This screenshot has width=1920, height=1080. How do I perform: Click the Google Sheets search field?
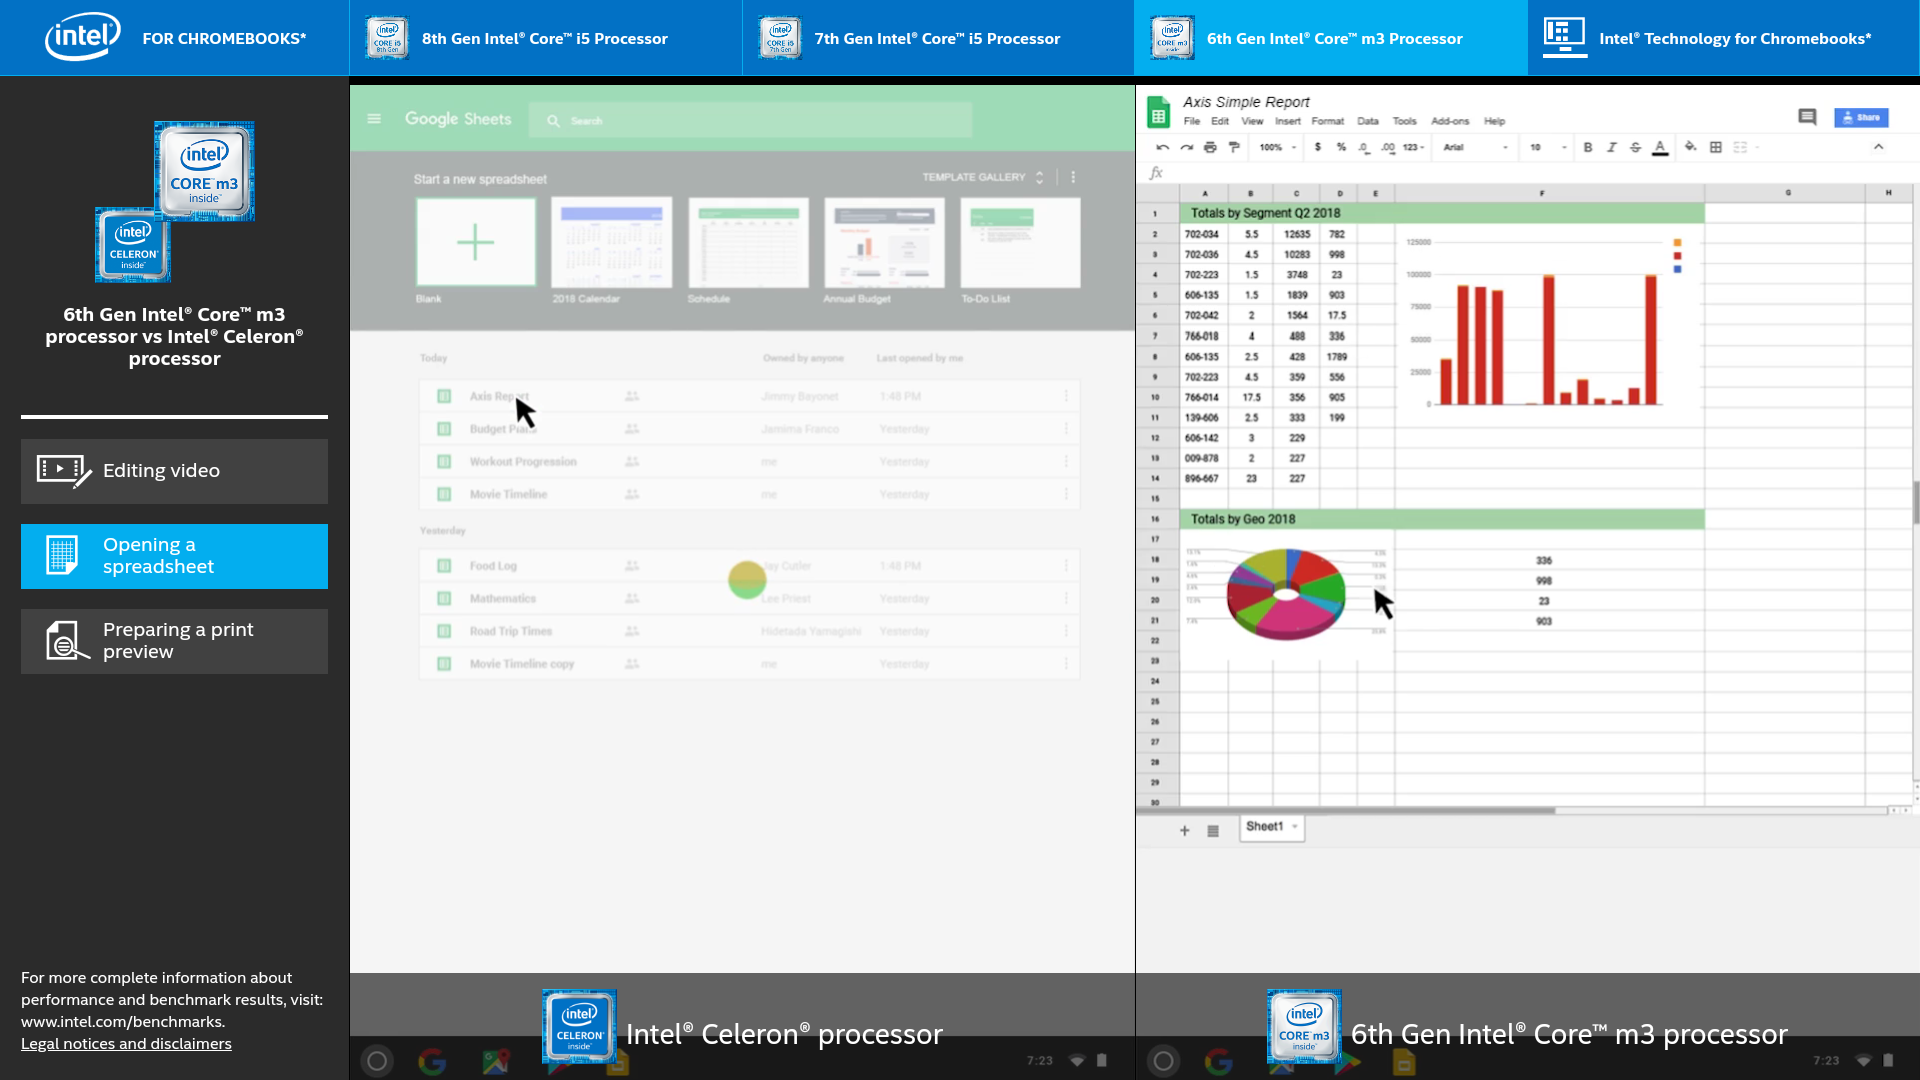(x=750, y=120)
